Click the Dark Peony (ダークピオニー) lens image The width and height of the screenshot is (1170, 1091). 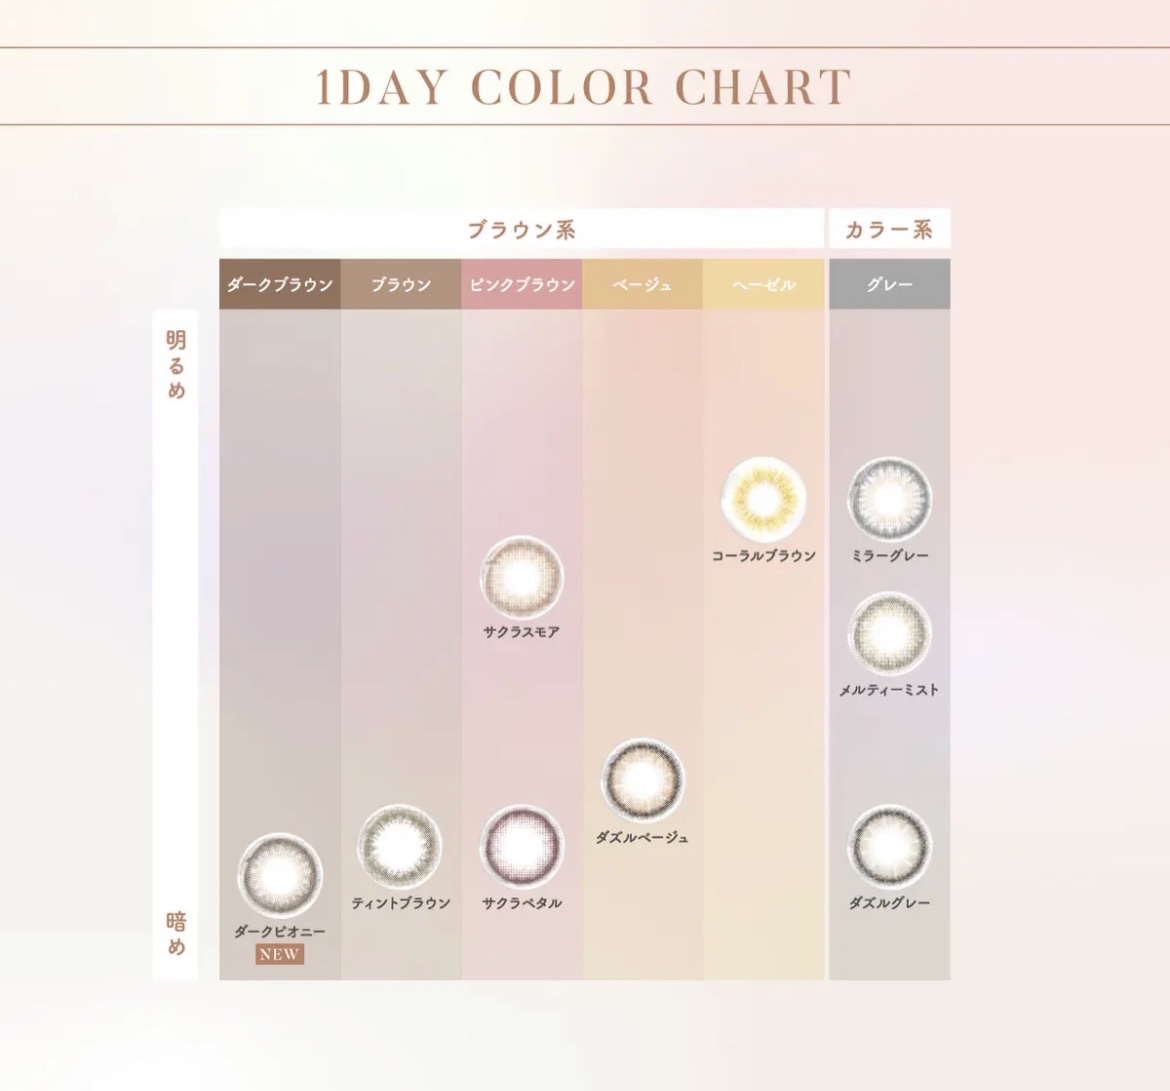(280, 875)
